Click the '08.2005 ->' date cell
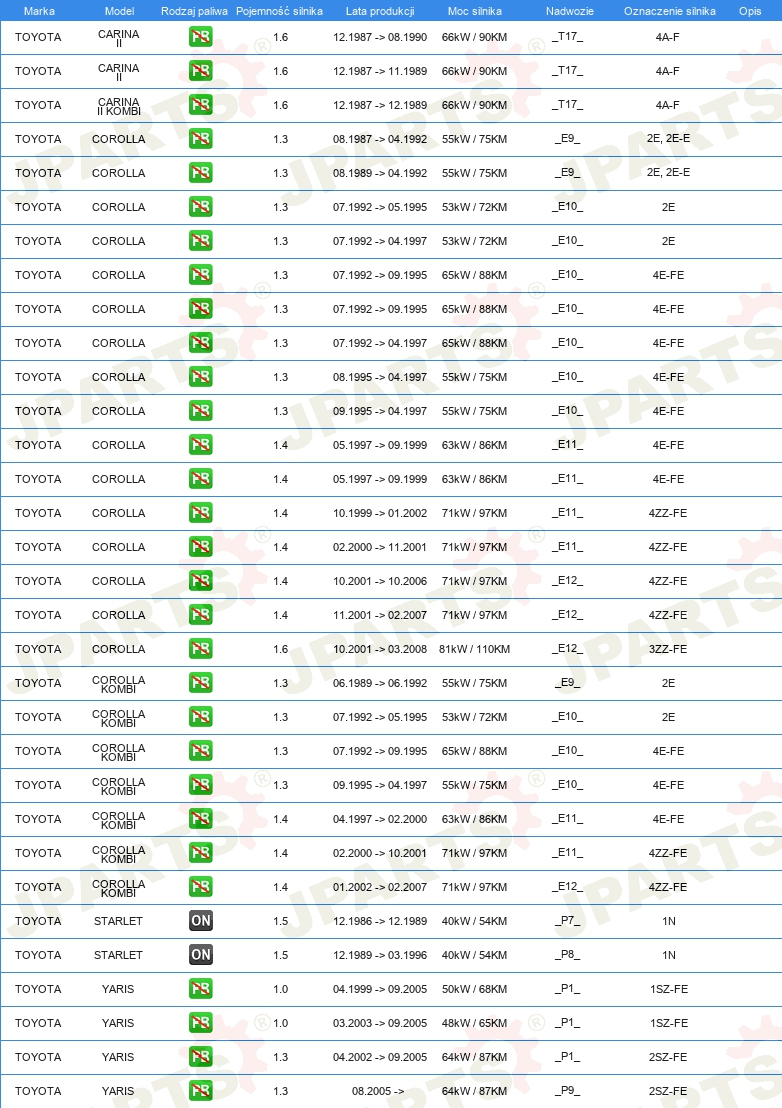 pyautogui.click(x=378, y=1090)
